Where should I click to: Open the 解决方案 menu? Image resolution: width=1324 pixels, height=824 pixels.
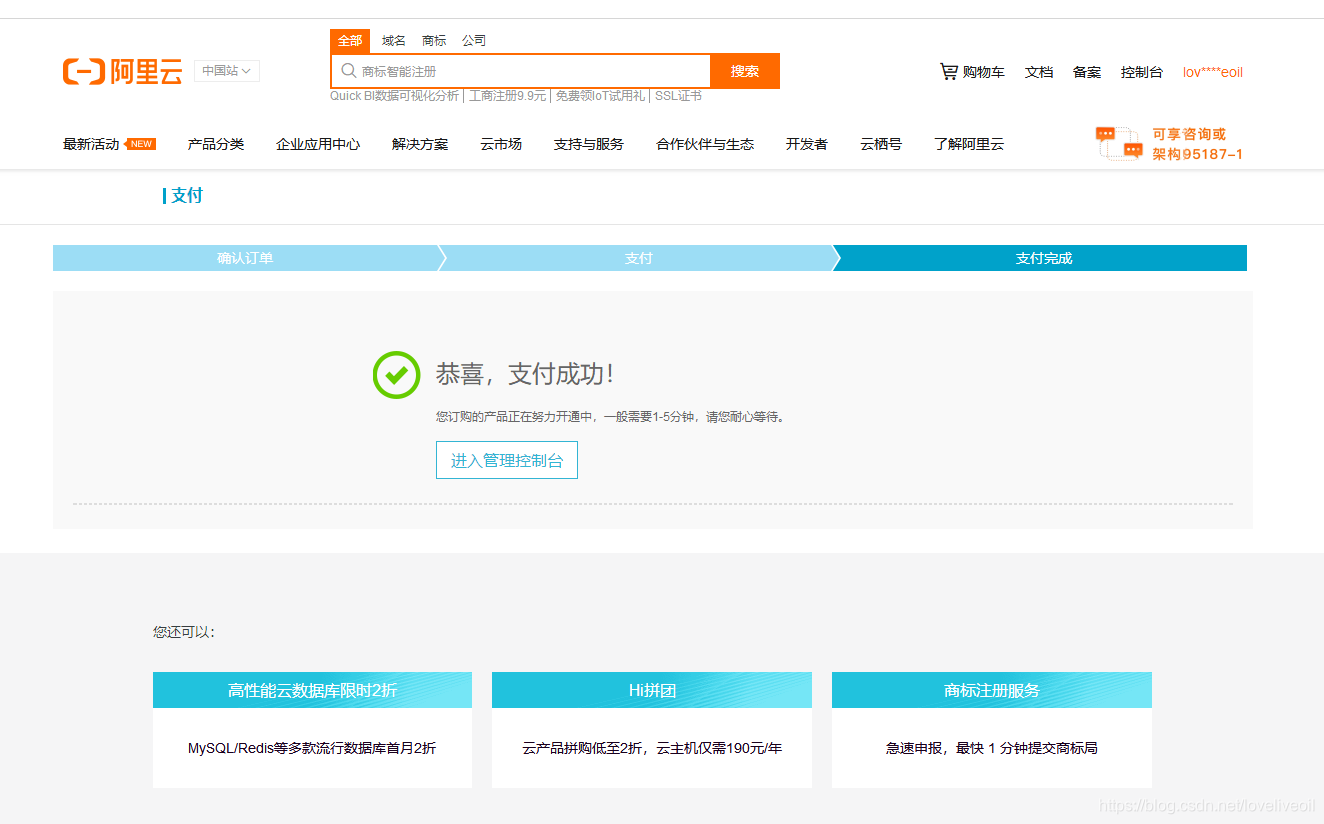click(420, 144)
